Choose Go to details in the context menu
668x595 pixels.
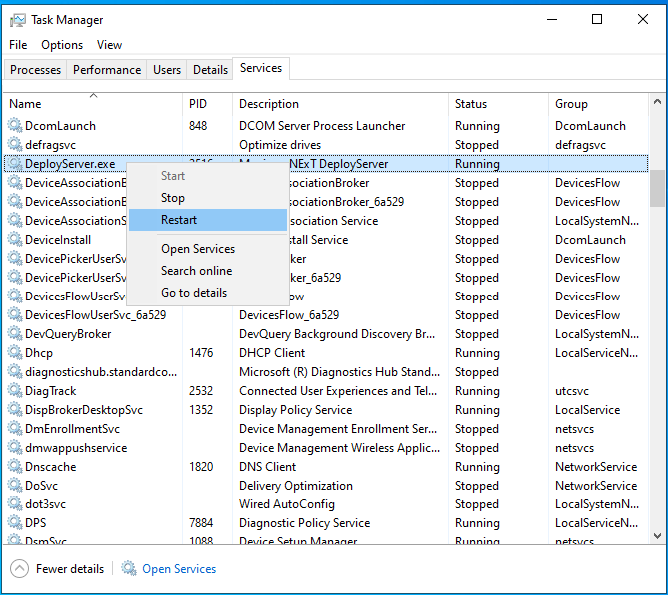(x=208, y=293)
